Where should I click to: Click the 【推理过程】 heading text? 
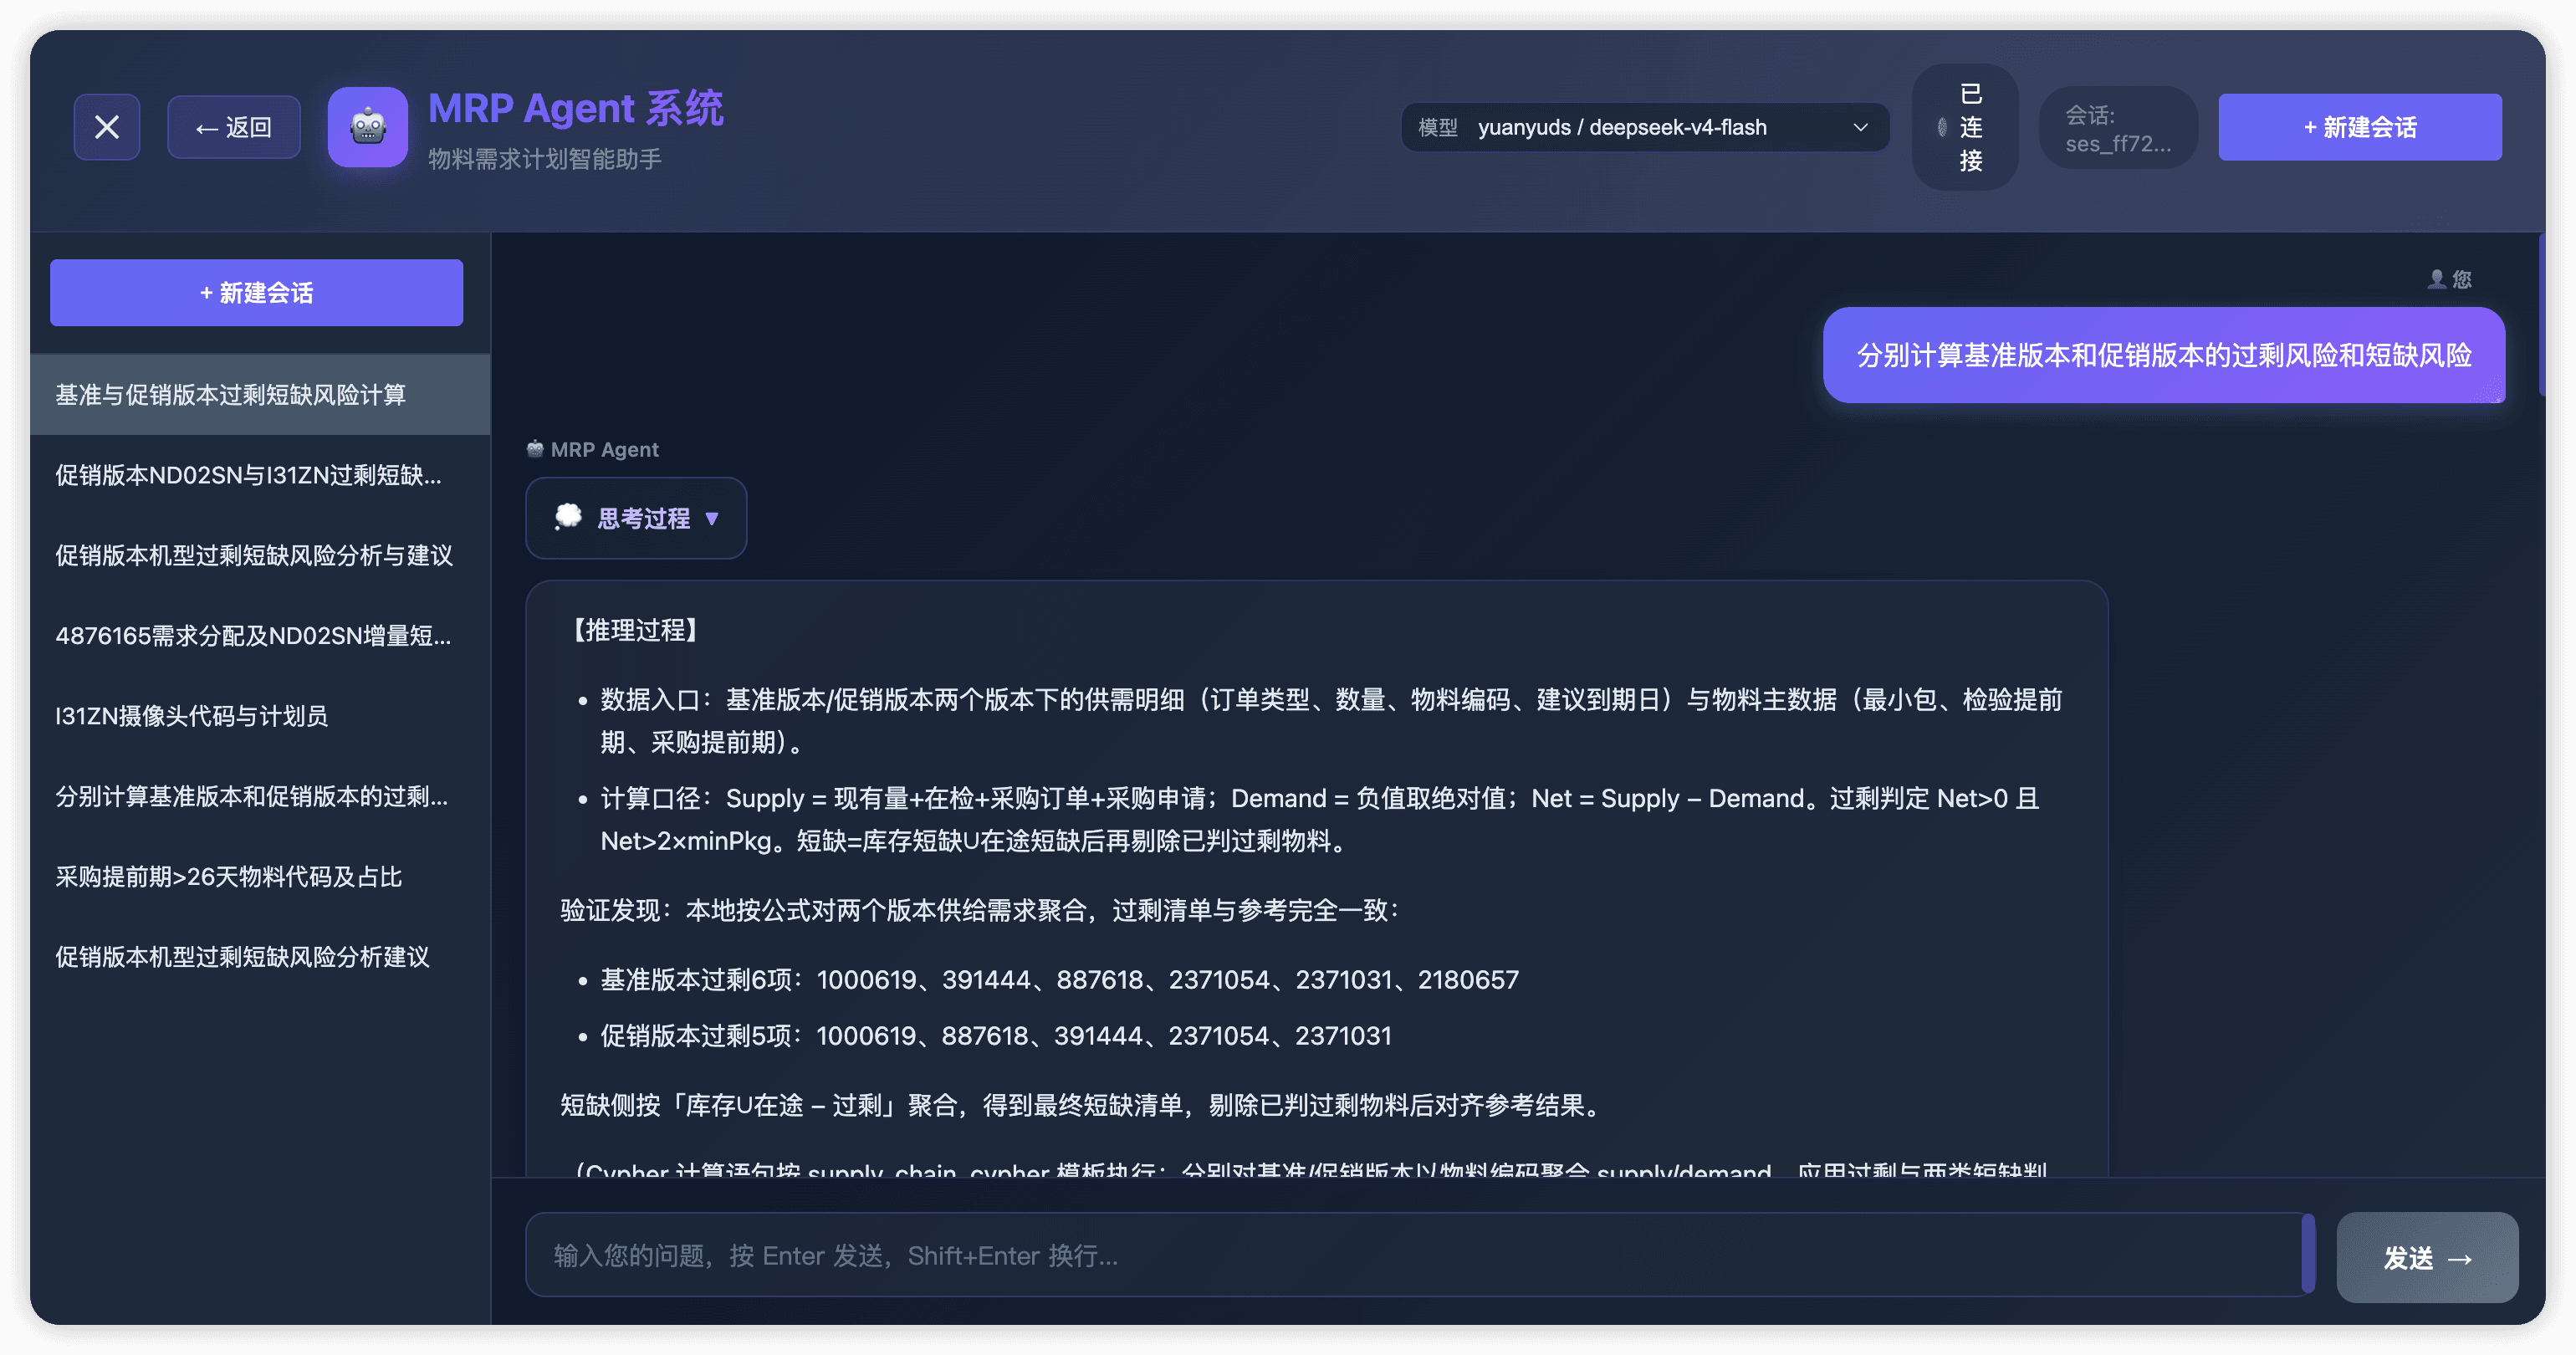635,630
